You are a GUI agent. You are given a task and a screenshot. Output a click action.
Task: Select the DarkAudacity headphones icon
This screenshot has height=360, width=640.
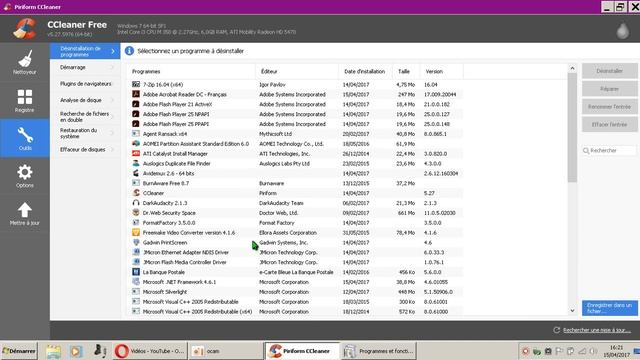point(136,203)
